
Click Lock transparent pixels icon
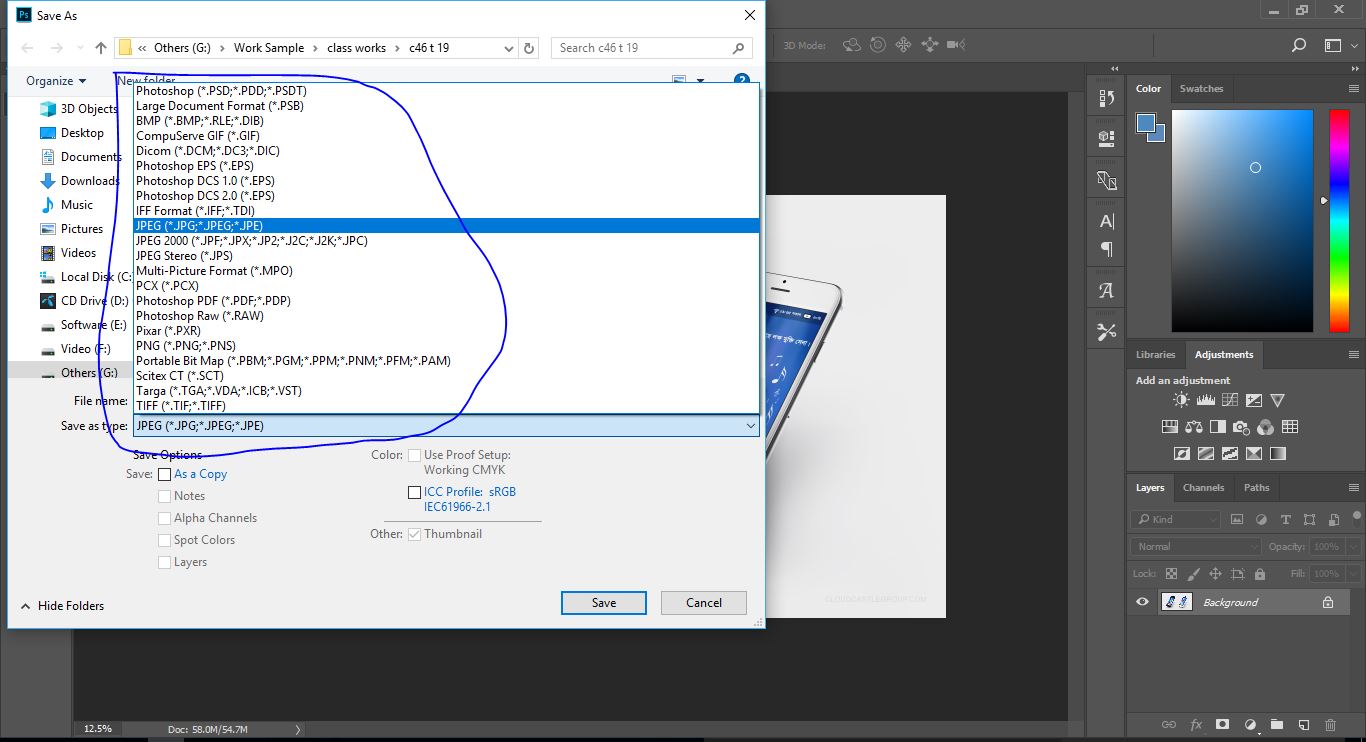coord(1171,574)
